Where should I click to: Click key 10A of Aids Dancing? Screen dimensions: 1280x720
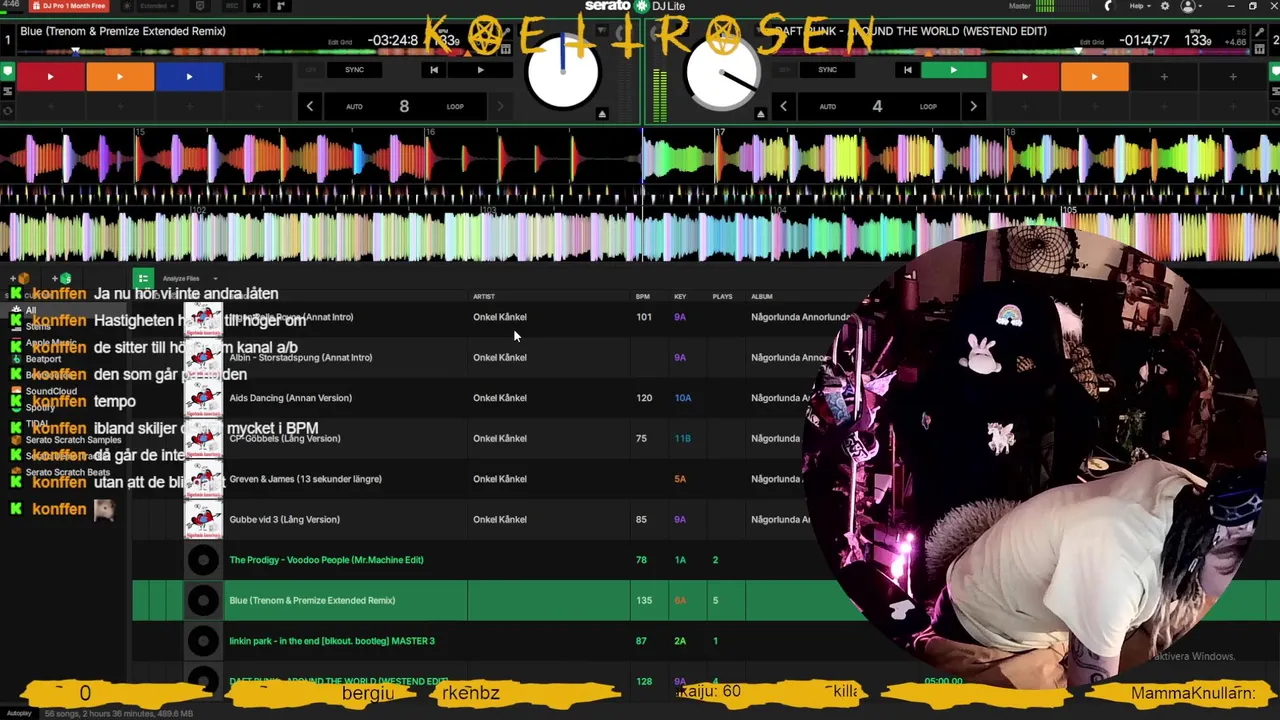[x=682, y=398]
